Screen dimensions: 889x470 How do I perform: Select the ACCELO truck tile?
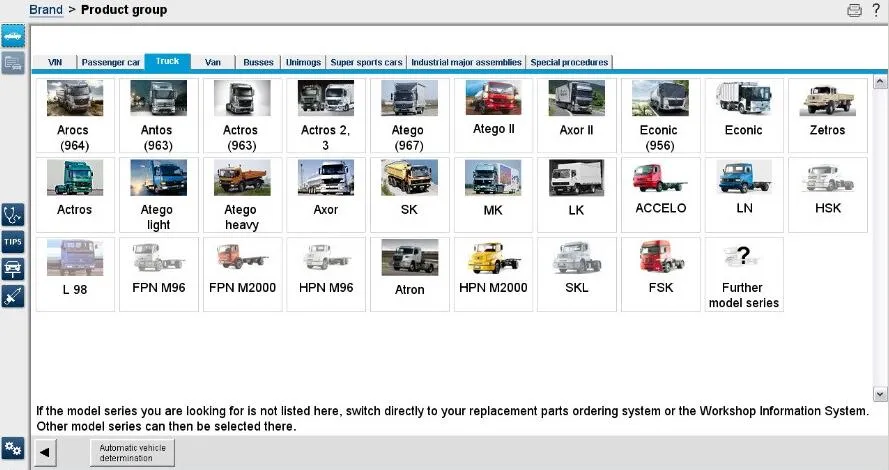tap(661, 195)
